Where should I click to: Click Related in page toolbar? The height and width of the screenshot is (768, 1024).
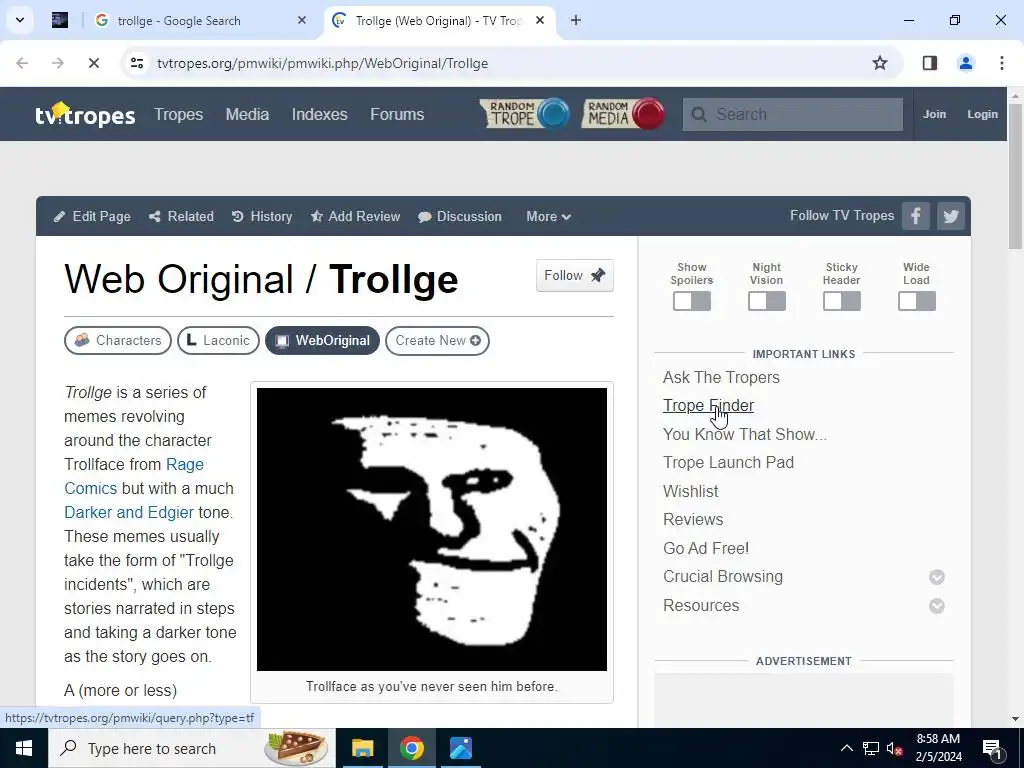[x=181, y=216]
